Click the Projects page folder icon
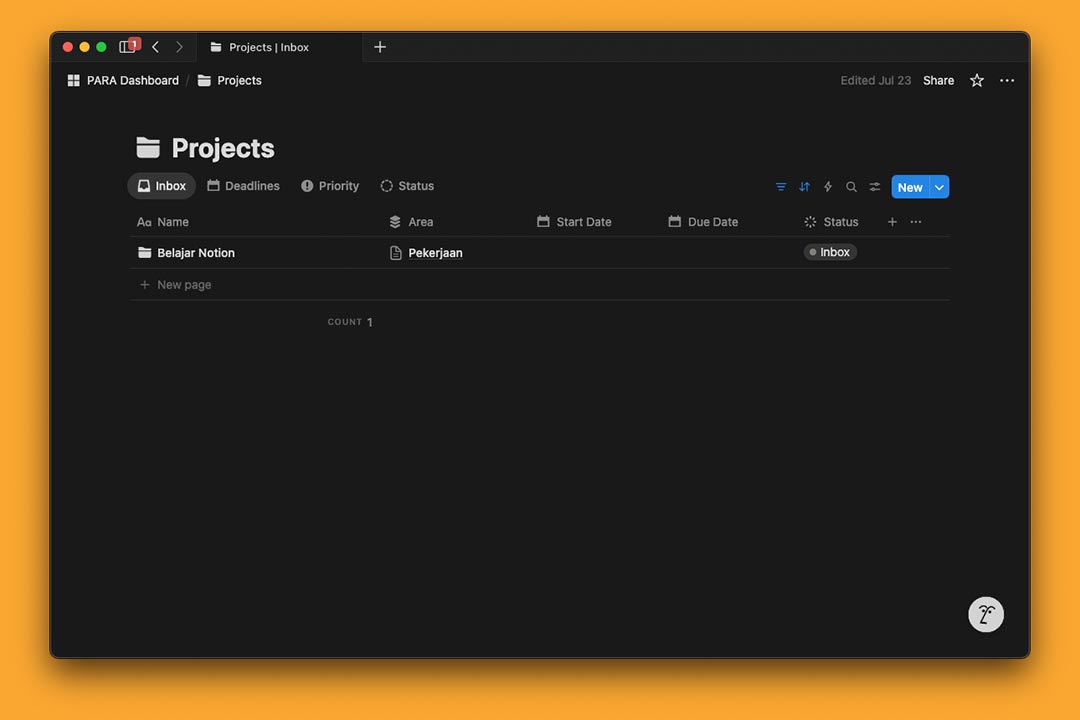 click(147, 147)
